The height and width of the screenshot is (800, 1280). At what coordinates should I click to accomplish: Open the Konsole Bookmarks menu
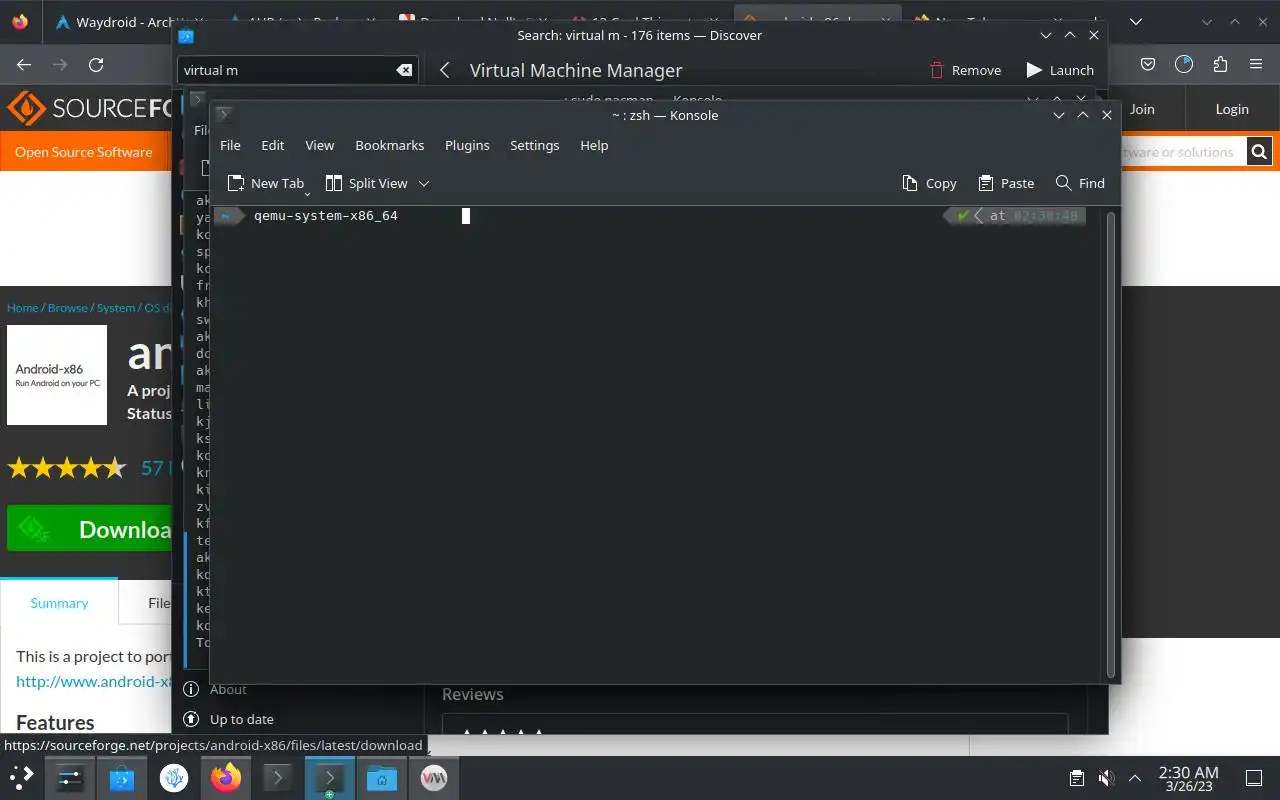pos(390,145)
